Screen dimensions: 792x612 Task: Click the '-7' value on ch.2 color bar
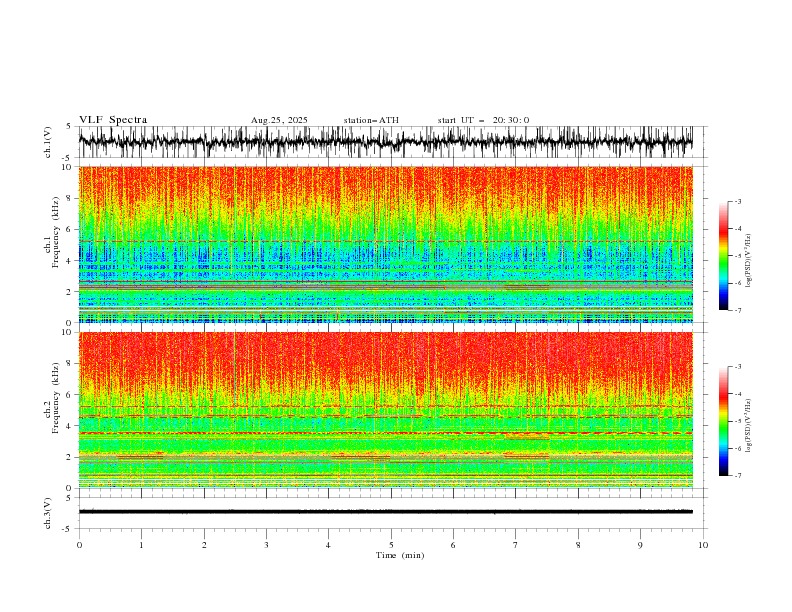point(738,476)
